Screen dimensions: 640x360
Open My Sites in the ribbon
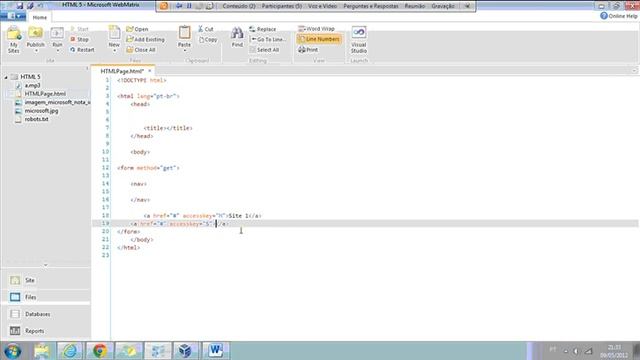(x=13, y=39)
